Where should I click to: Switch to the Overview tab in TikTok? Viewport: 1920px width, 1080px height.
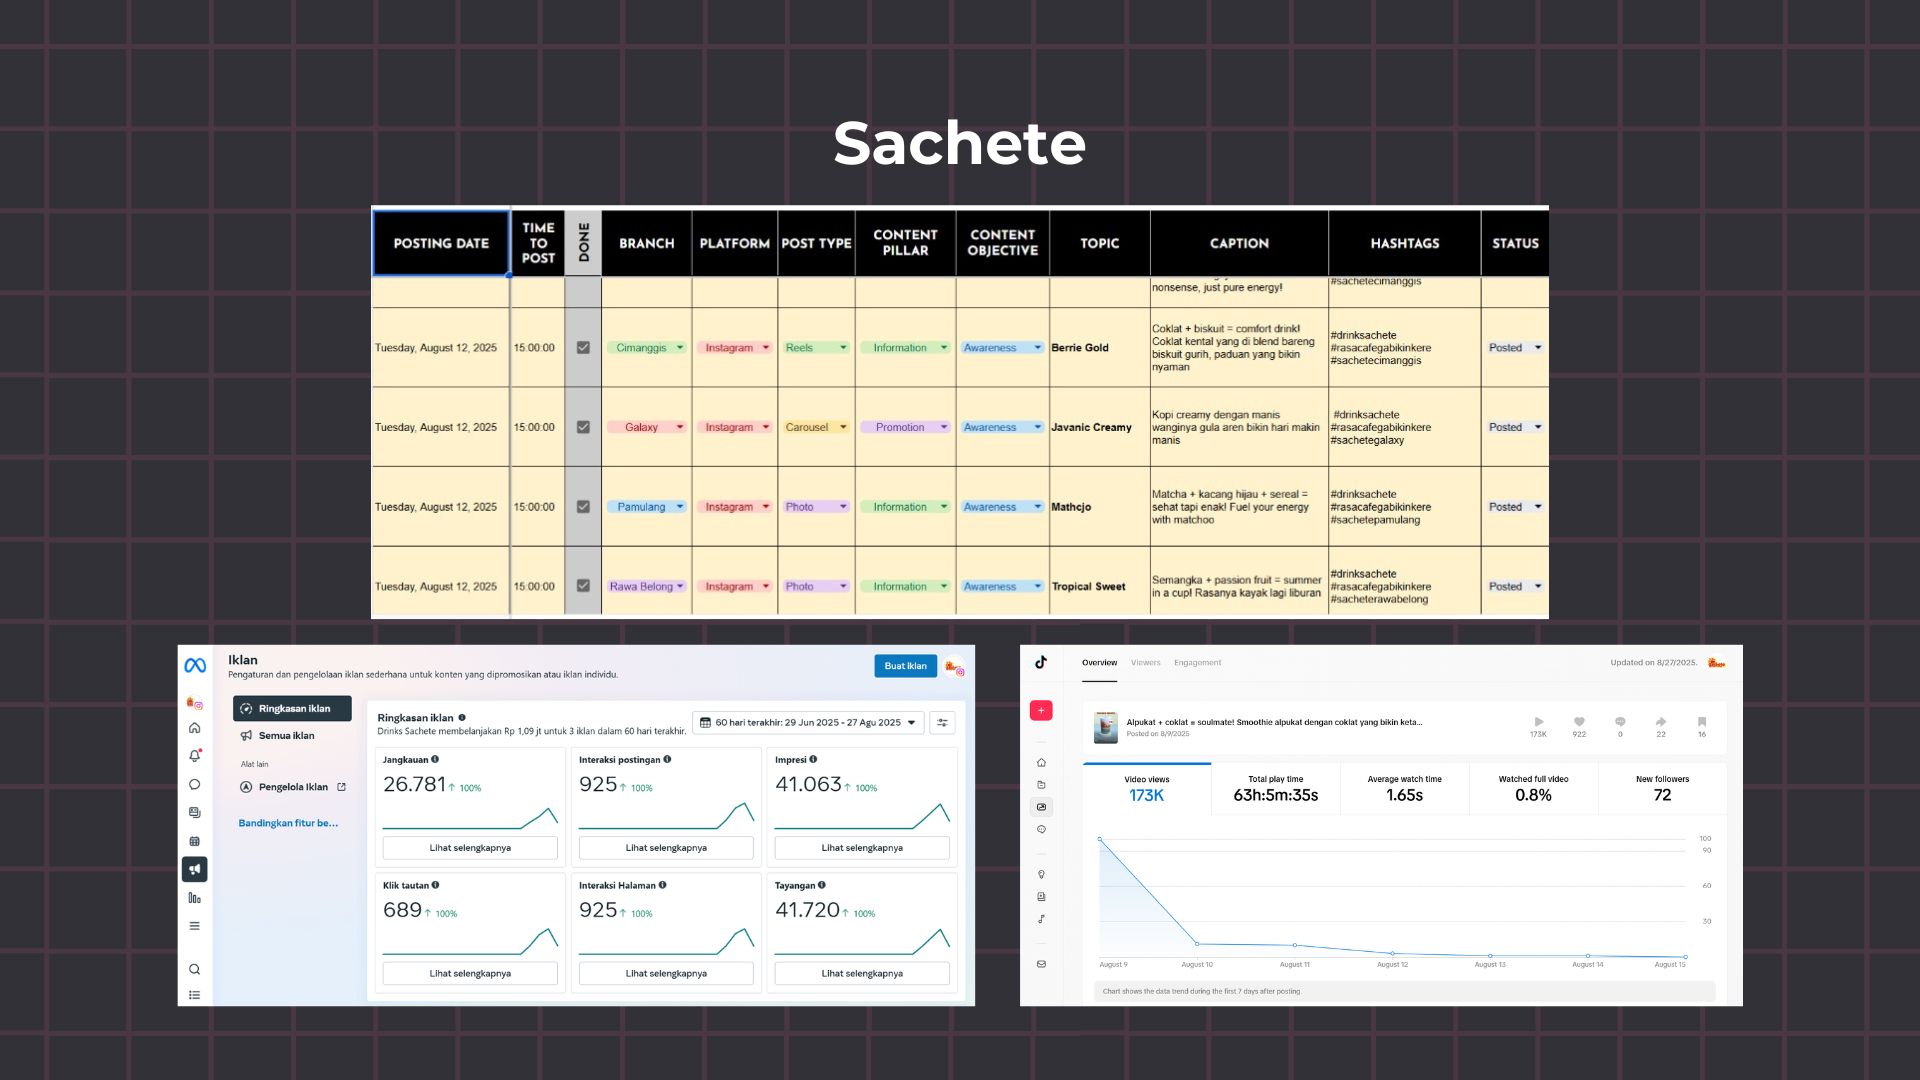pos(1099,663)
